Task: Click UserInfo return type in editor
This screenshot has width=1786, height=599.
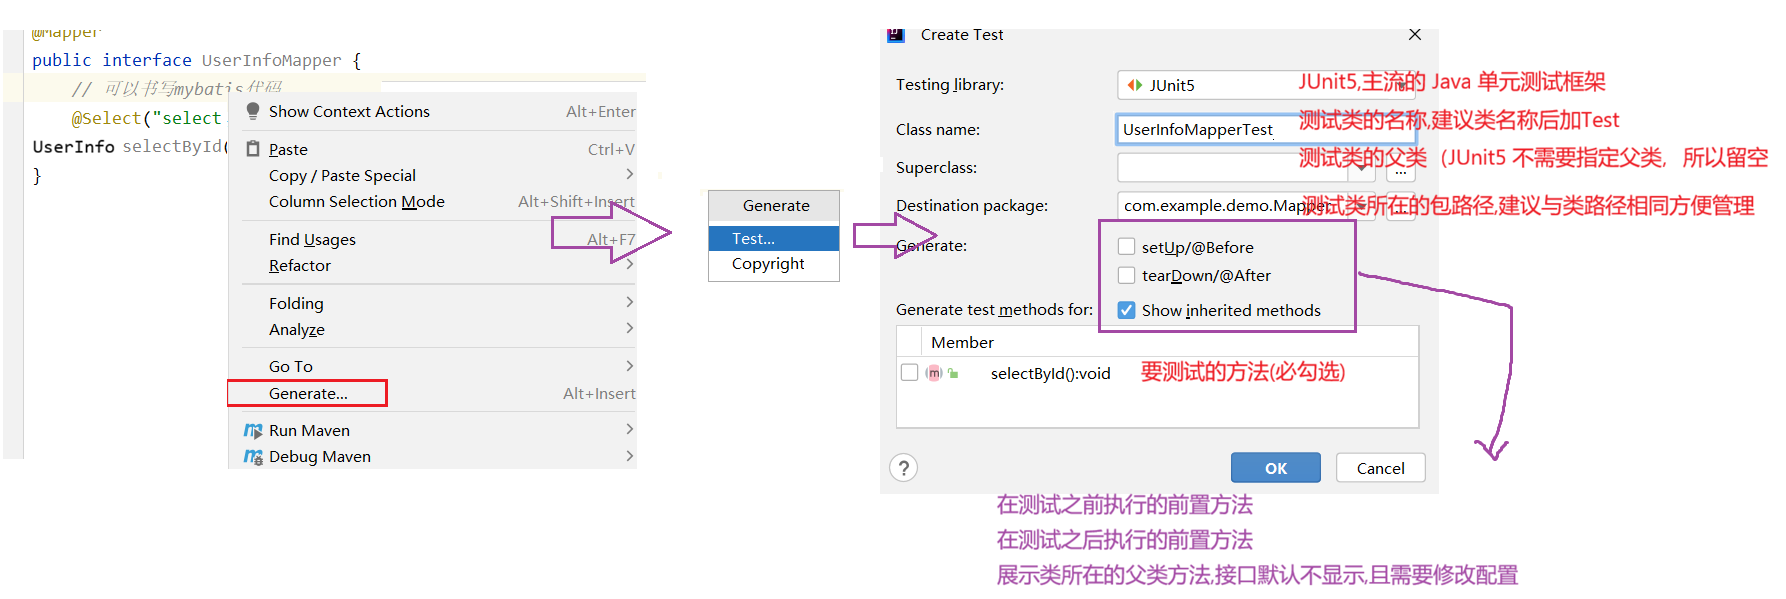Action: [x=73, y=147]
